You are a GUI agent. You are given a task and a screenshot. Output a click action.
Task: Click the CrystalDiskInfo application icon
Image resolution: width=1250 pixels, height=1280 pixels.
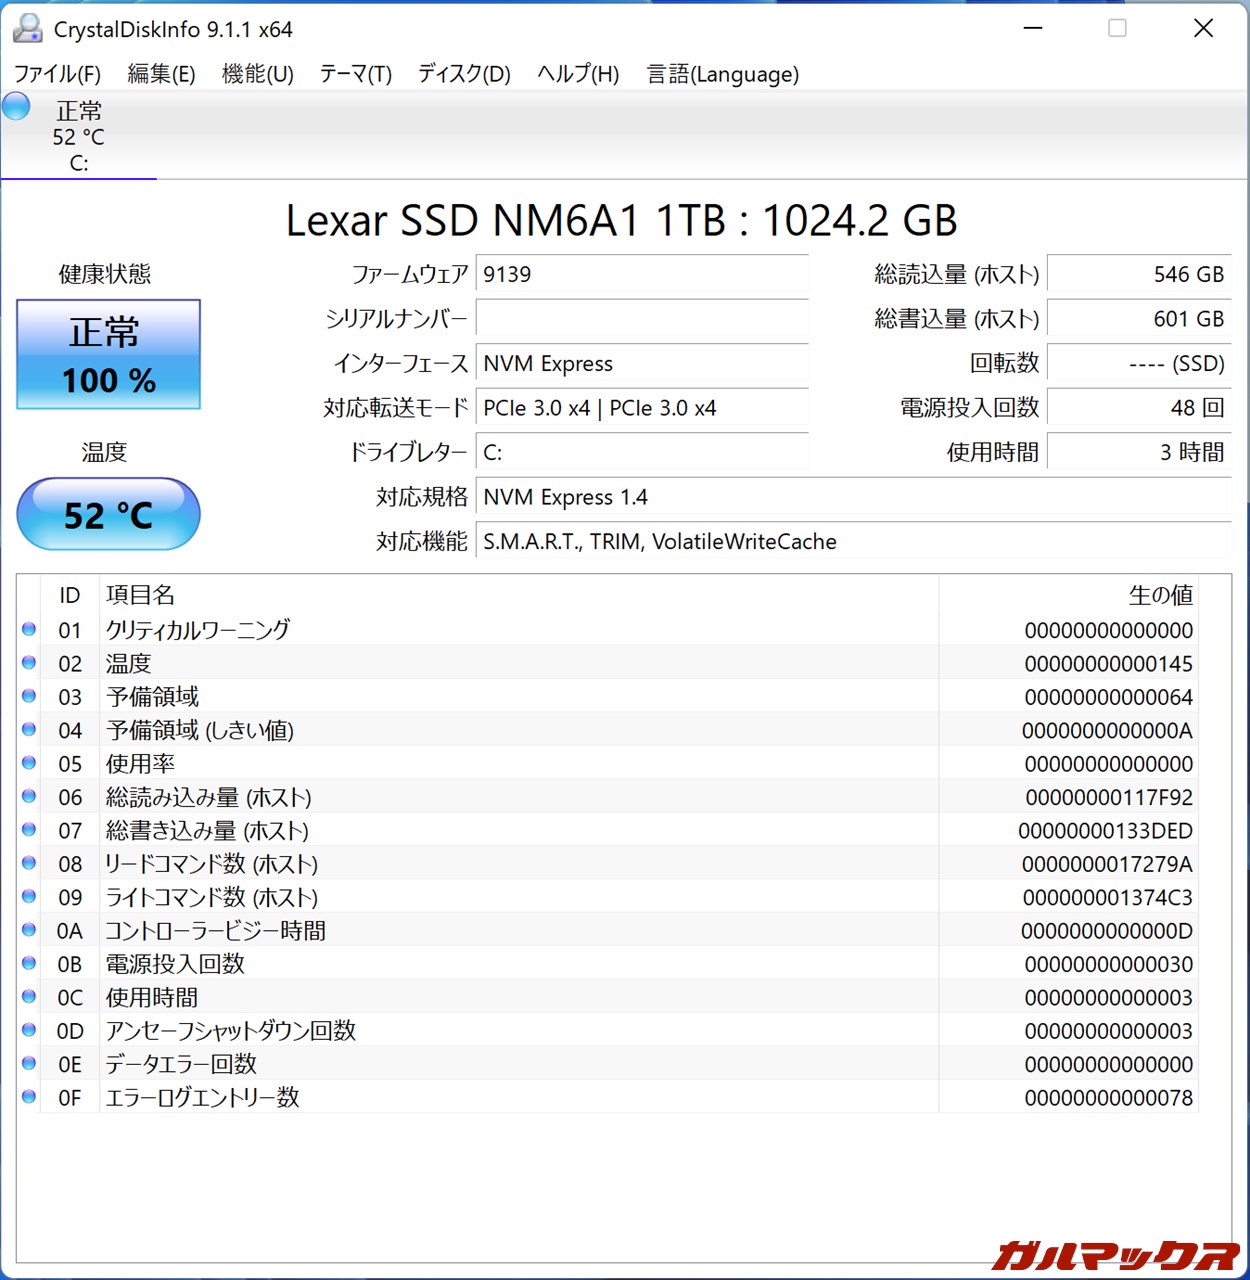[x=25, y=28]
